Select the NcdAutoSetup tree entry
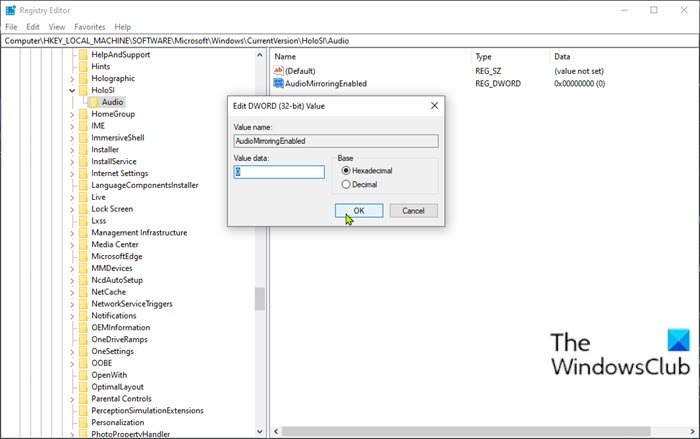The width and height of the screenshot is (700, 439). pos(117,280)
